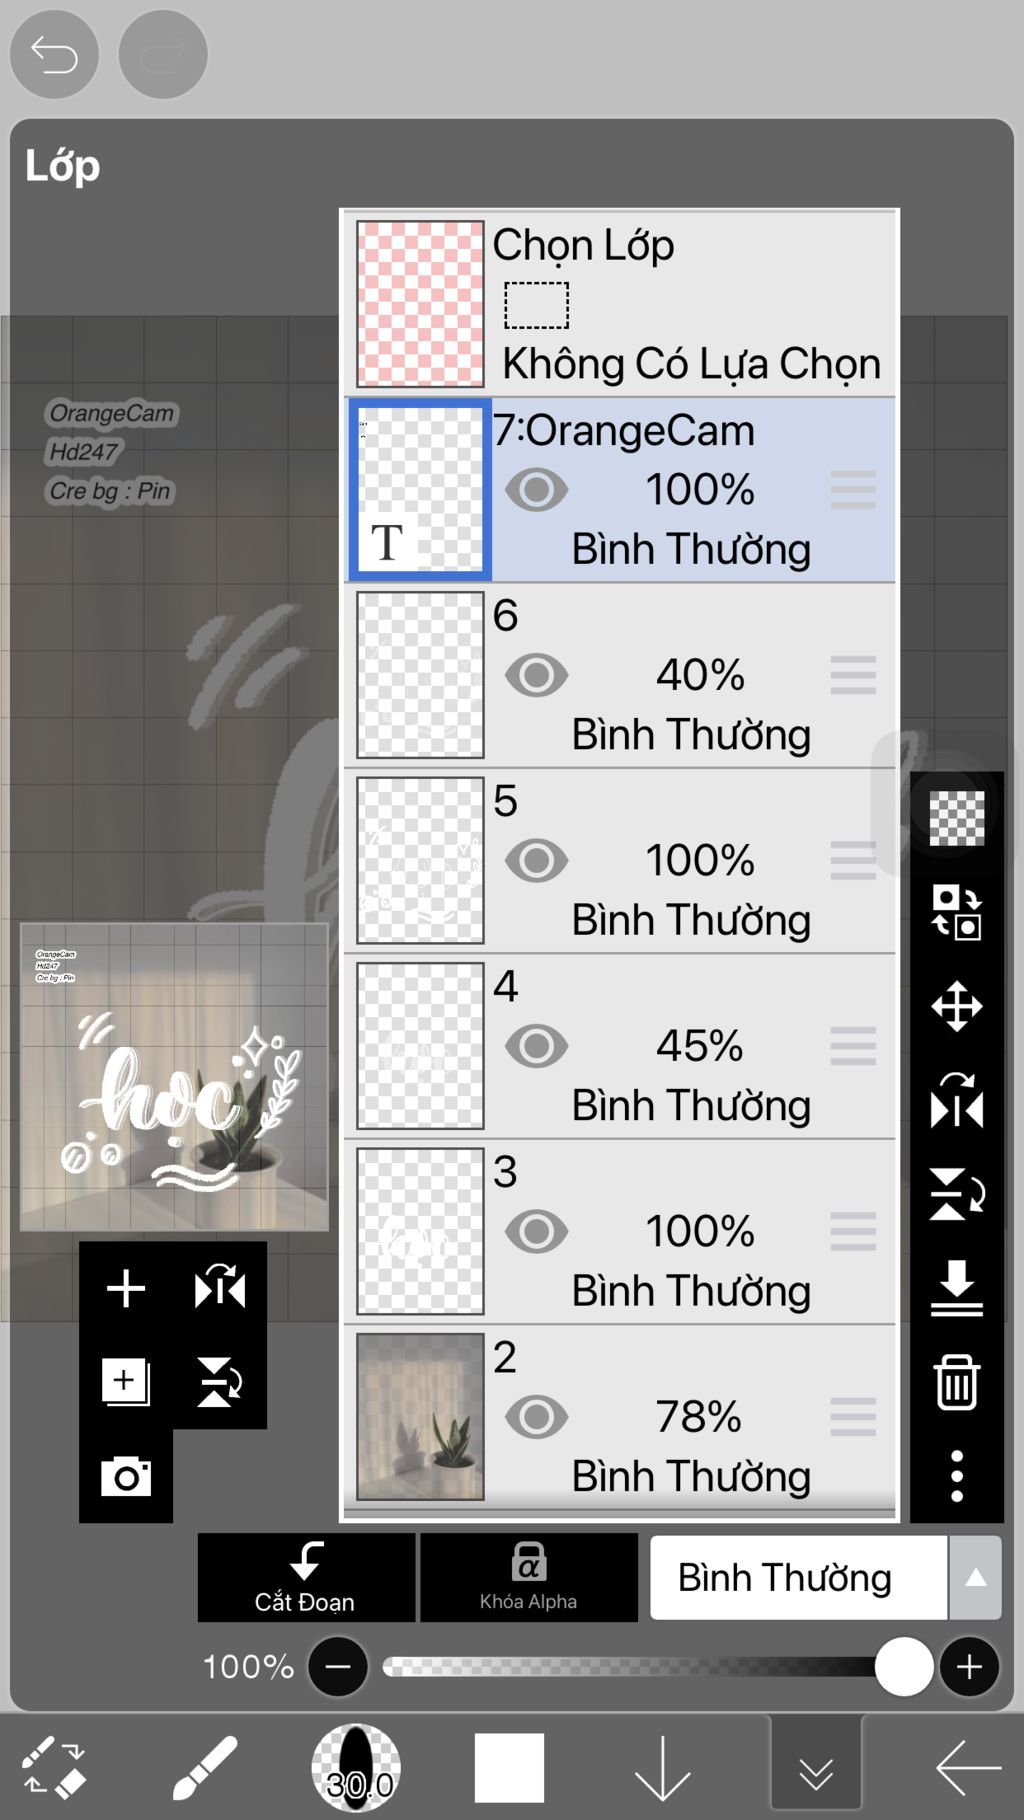Expand blend mode list with triangle arrow
1024x1820 pixels.
(976, 1578)
